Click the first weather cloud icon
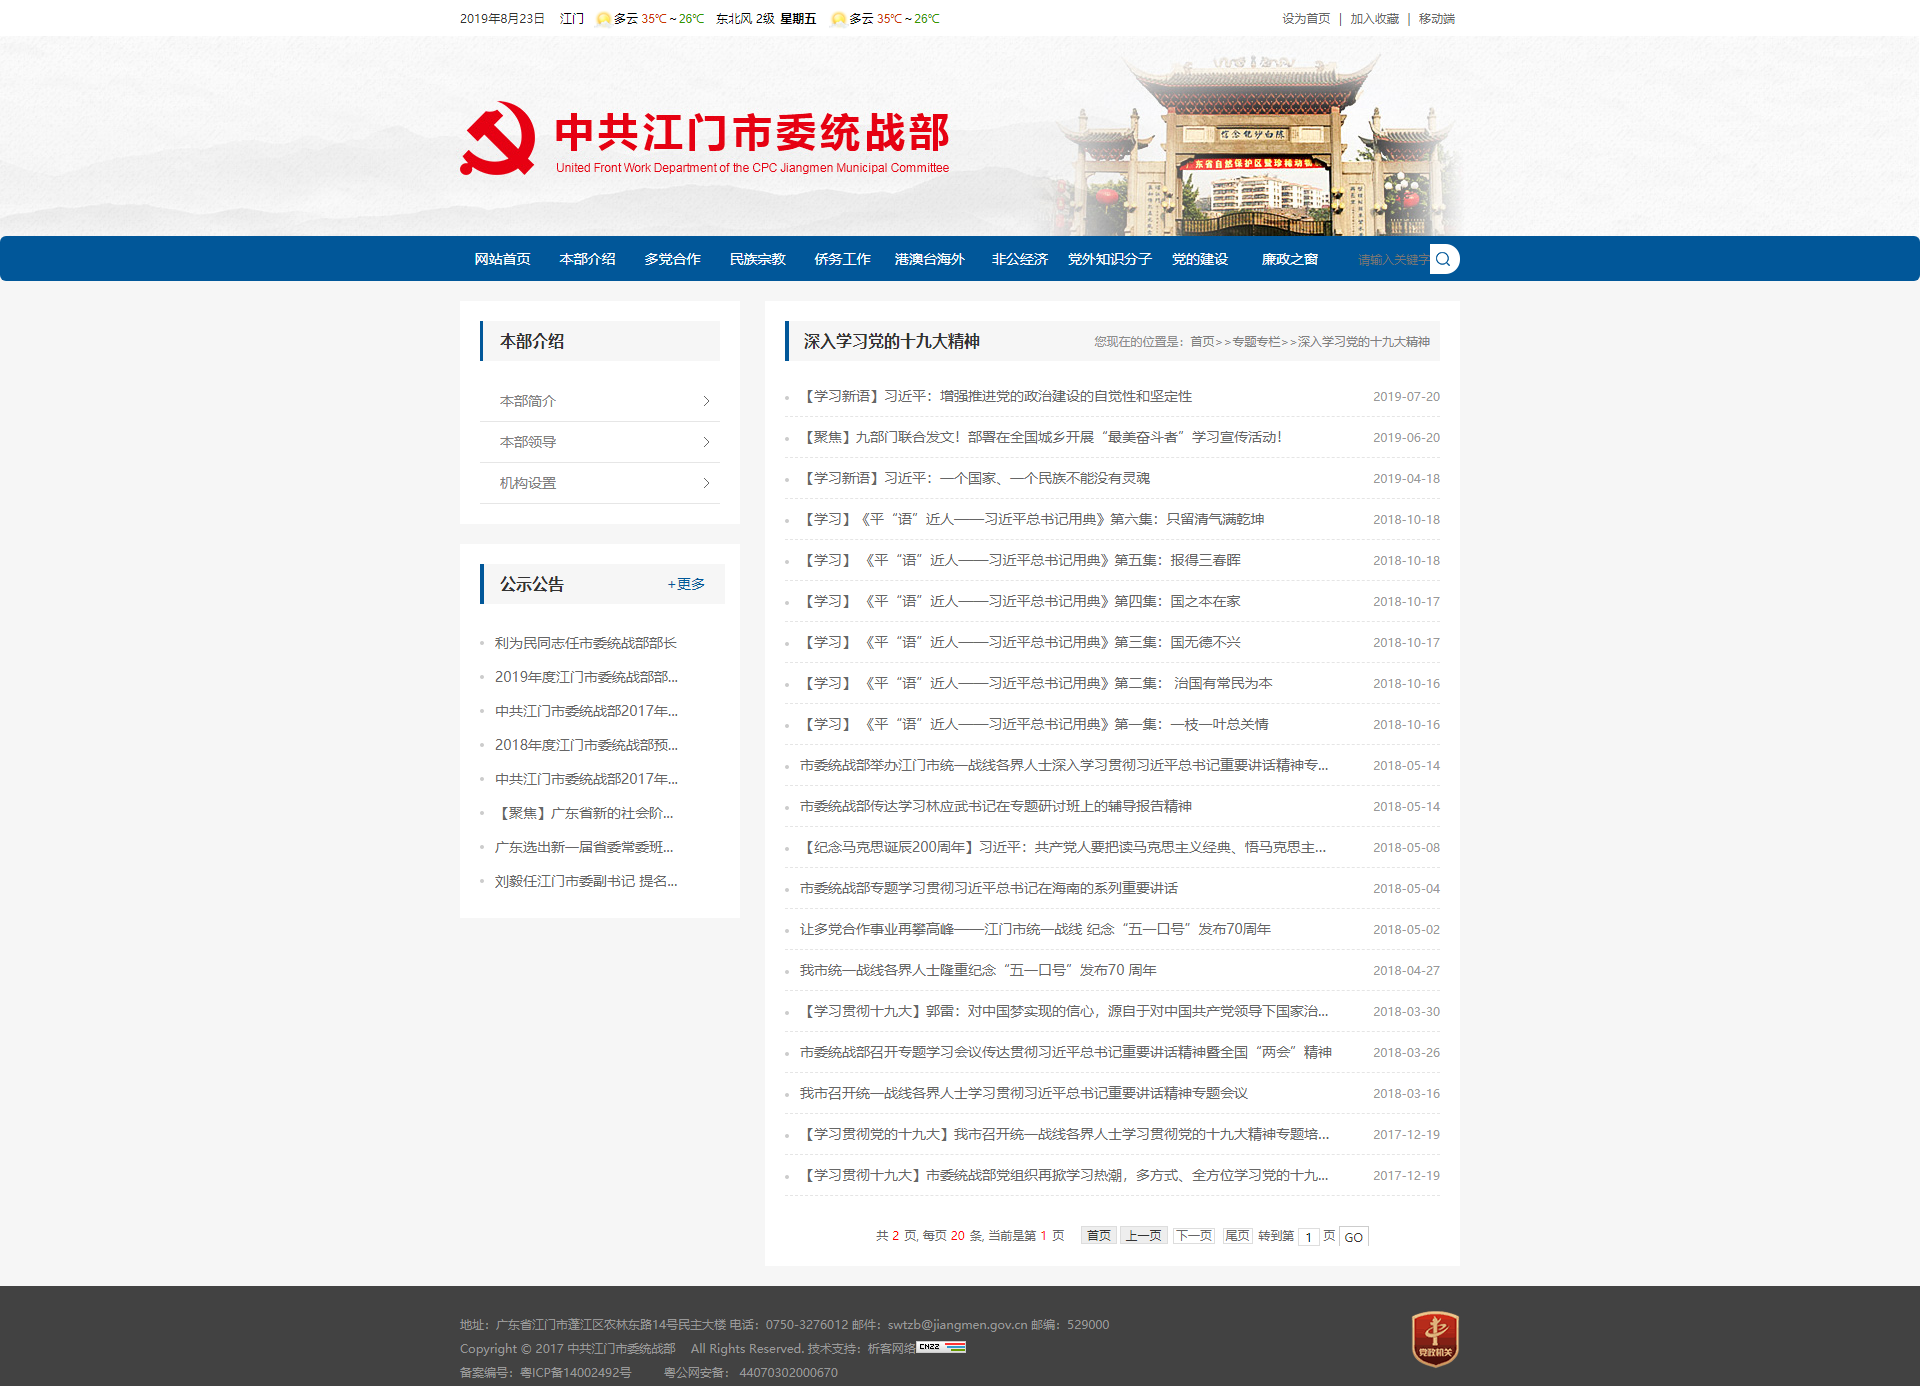The height and width of the screenshot is (1386, 1920). (603, 19)
